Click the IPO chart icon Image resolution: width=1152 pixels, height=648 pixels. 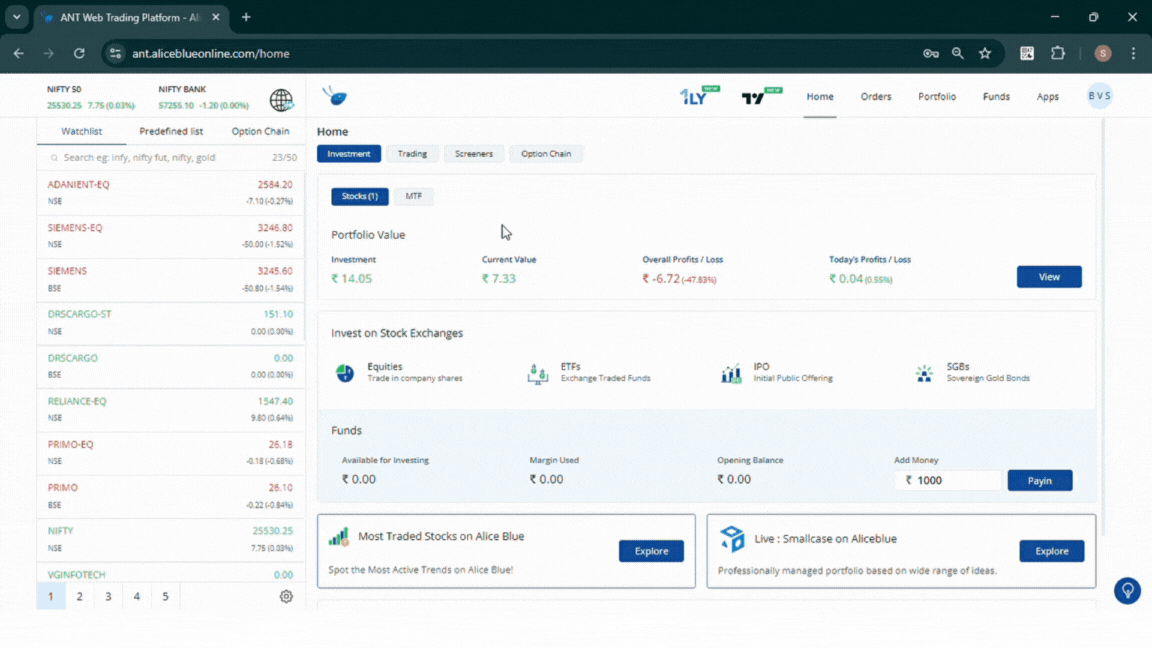pyautogui.click(x=731, y=373)
